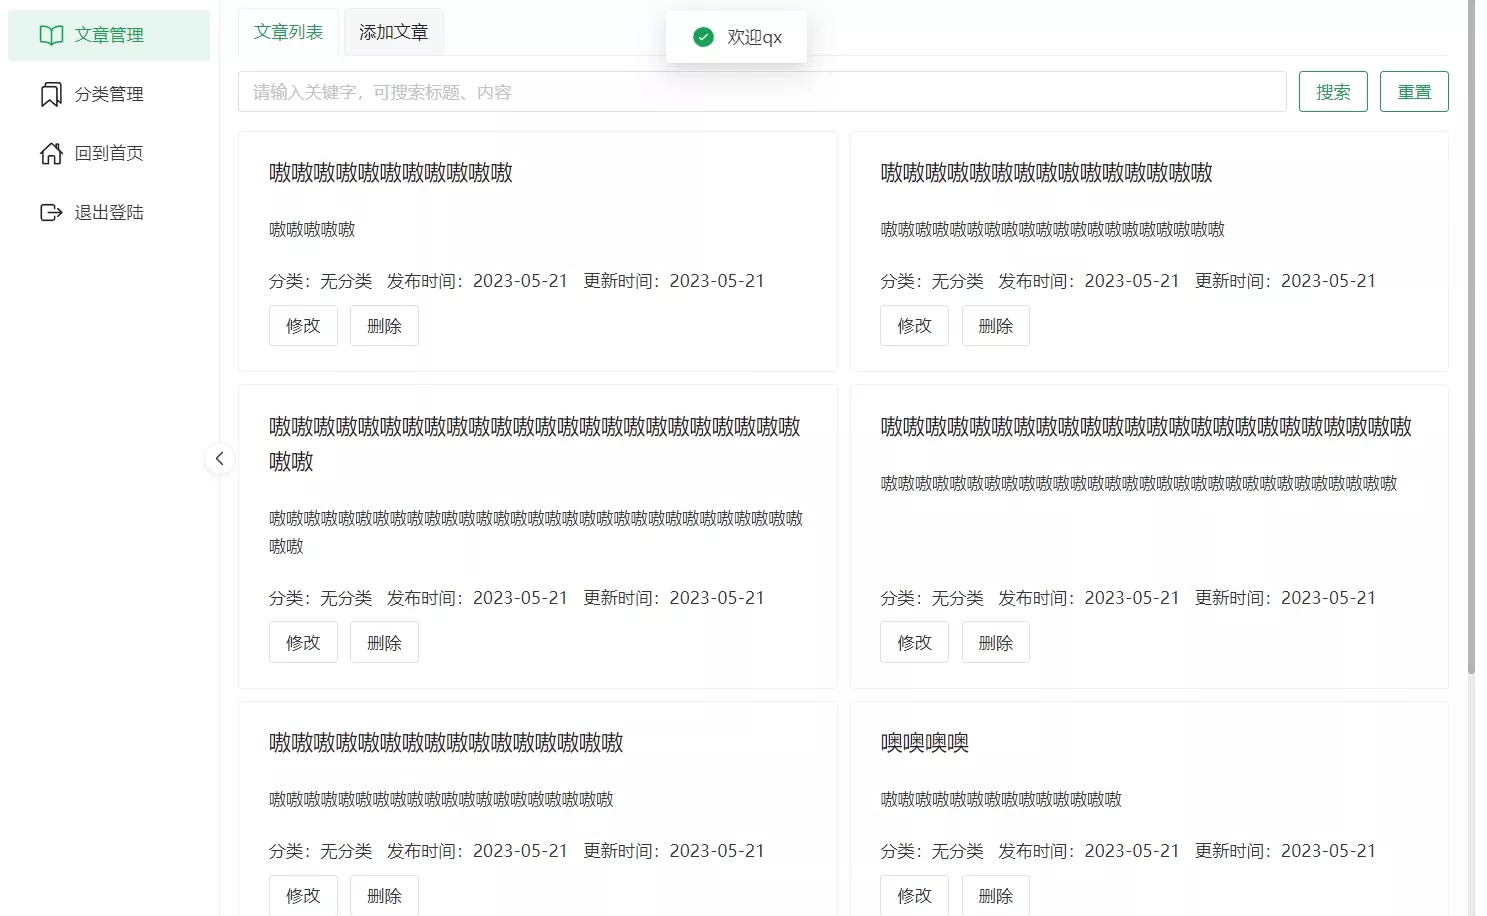
Task: Click 修改 on the first article card
Action: coord(303,326)
